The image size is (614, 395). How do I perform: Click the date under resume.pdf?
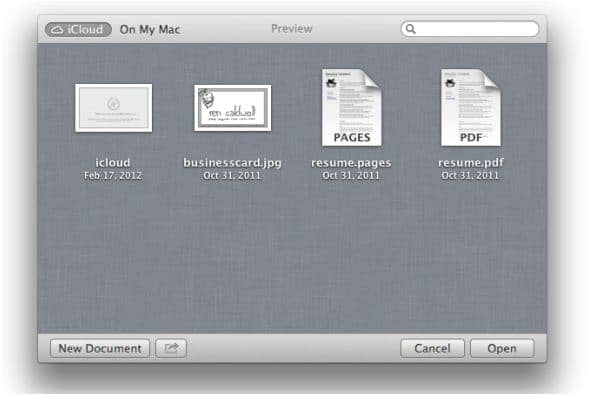pos(470,175)
